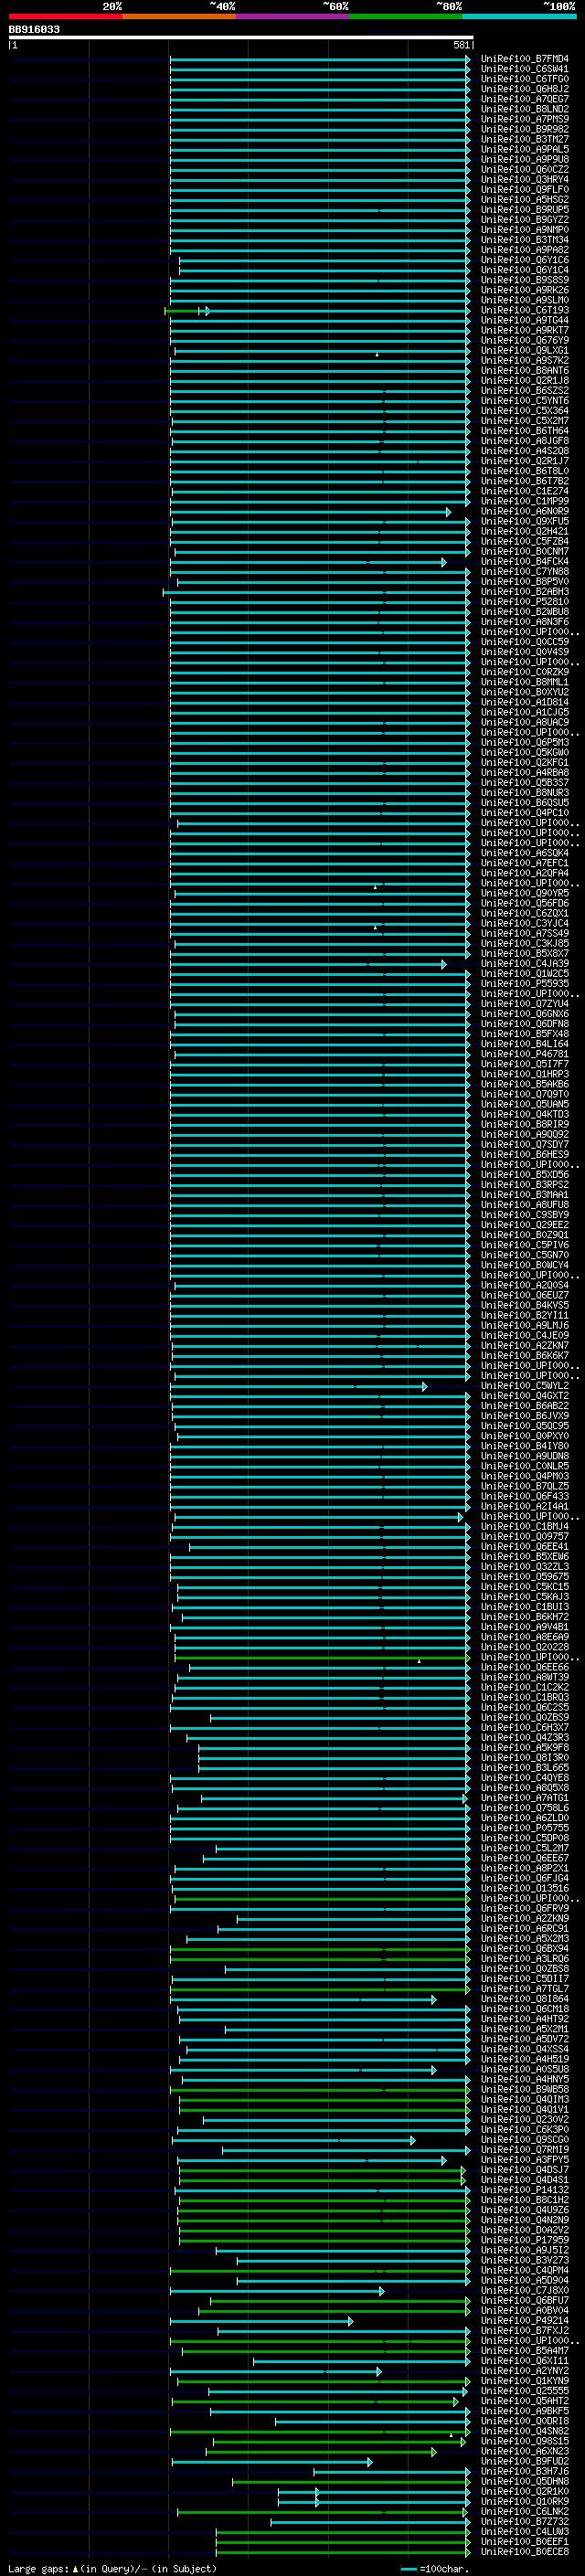Click the arrowhead ending the A6N0R9 alignment
This screenshot has height=2576, width=585.
point(448,512)
